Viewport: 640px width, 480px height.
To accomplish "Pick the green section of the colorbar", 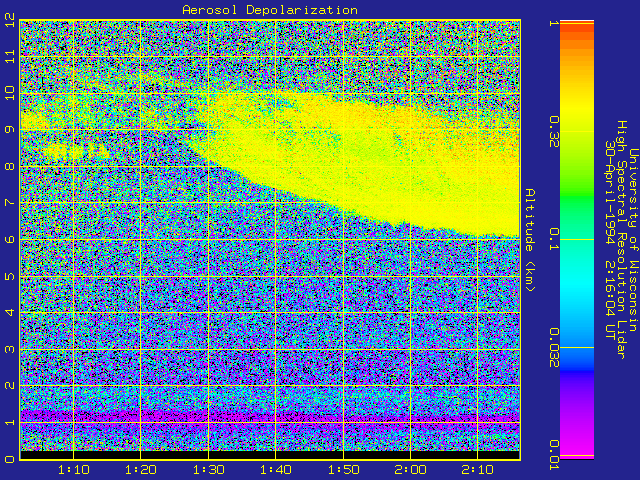I will [577, 196].
